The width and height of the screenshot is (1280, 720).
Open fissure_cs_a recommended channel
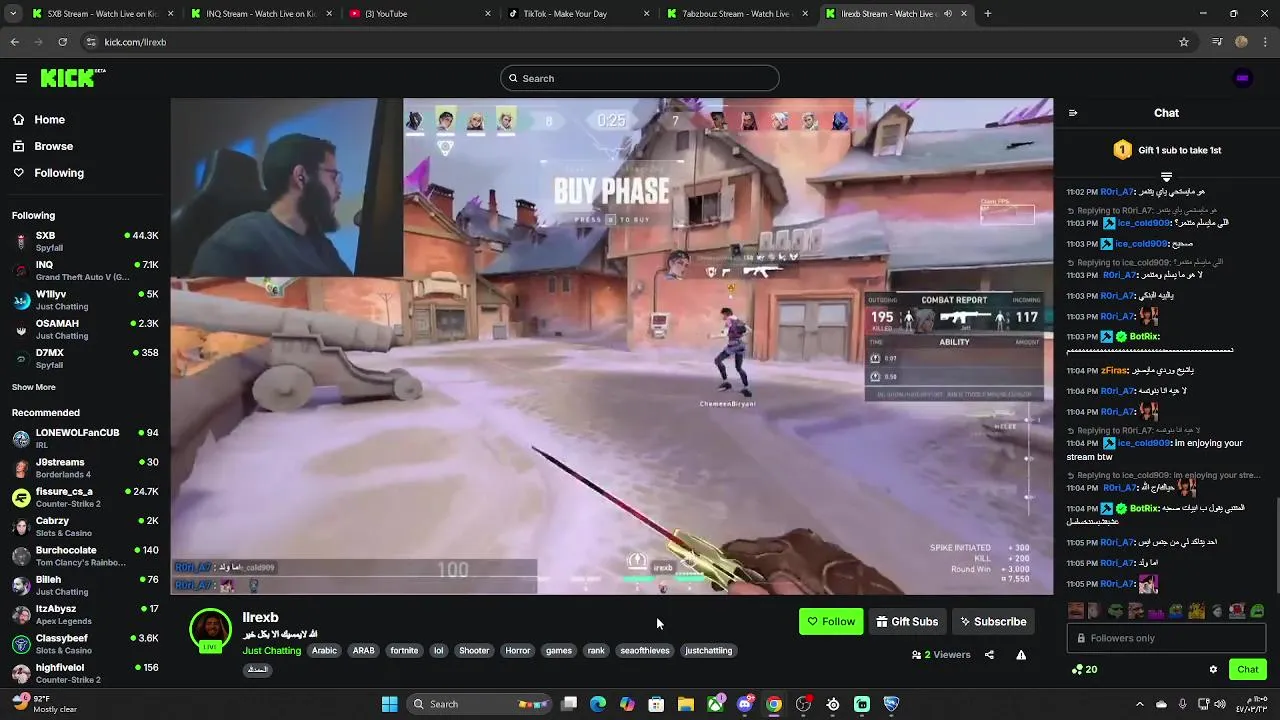pos(85,497)
